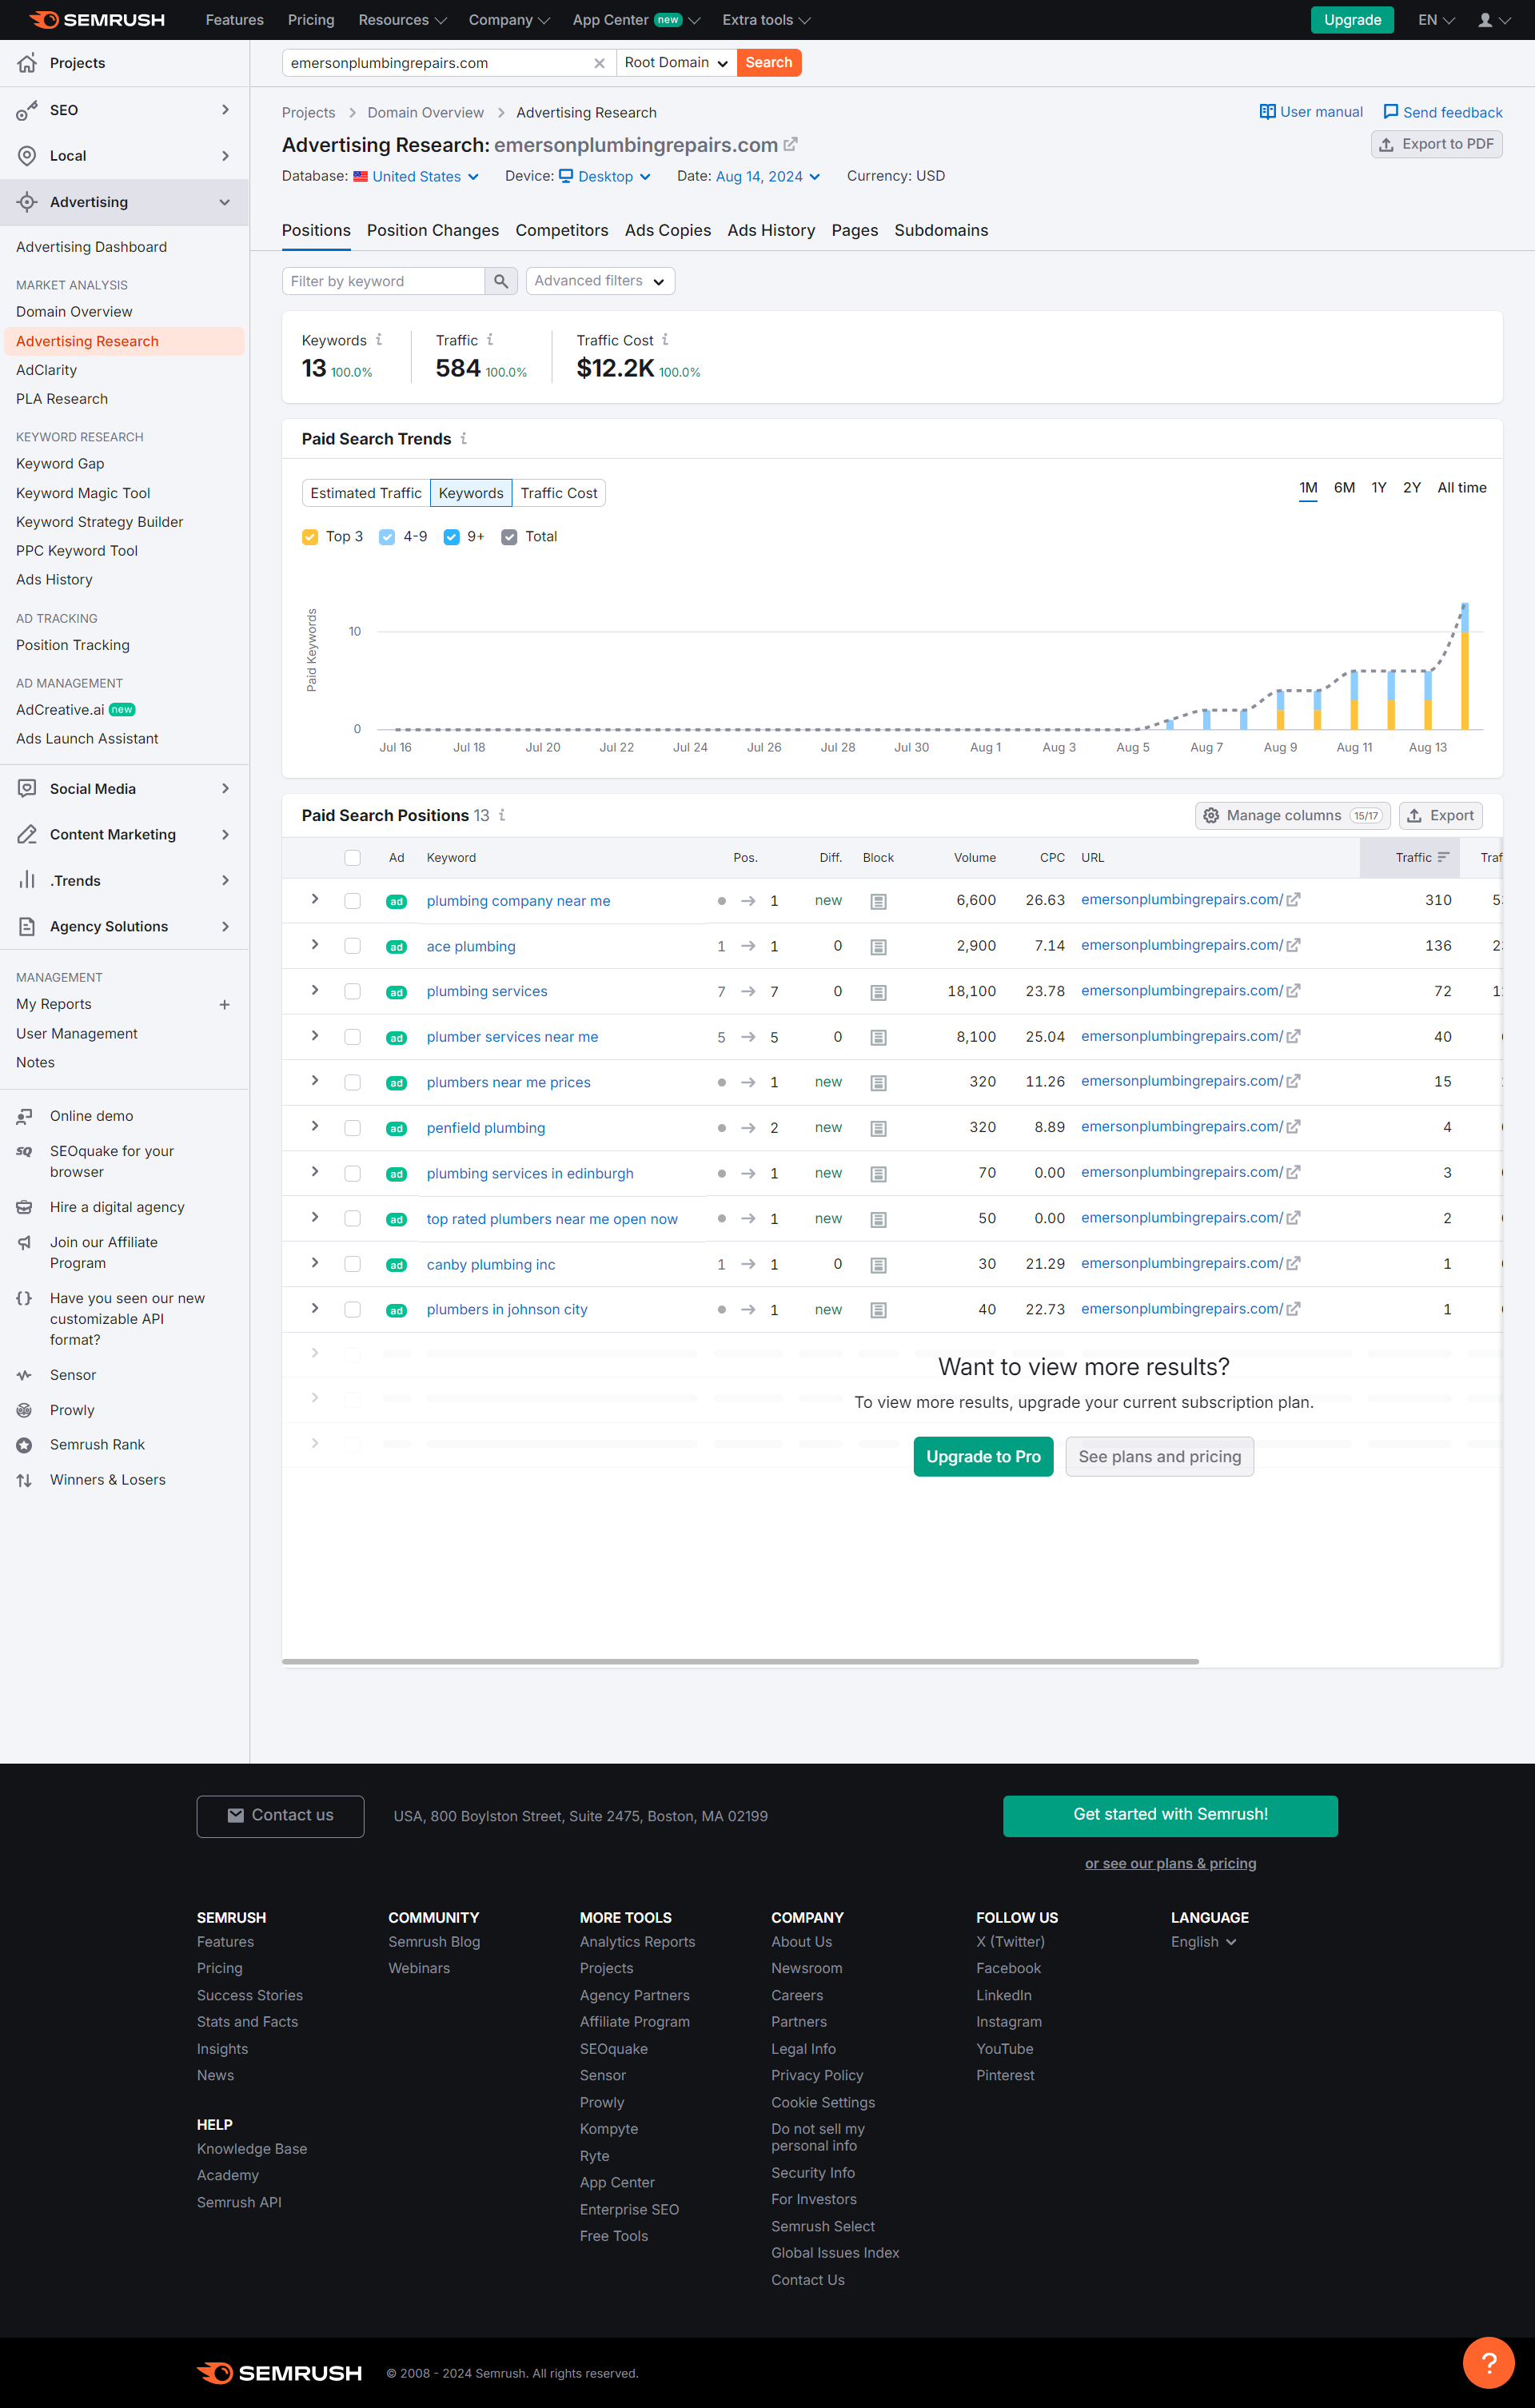Viewport: 1535px width, 2408px height.
Task: Switch to the Competitors tab
Action: coord(561,230)
